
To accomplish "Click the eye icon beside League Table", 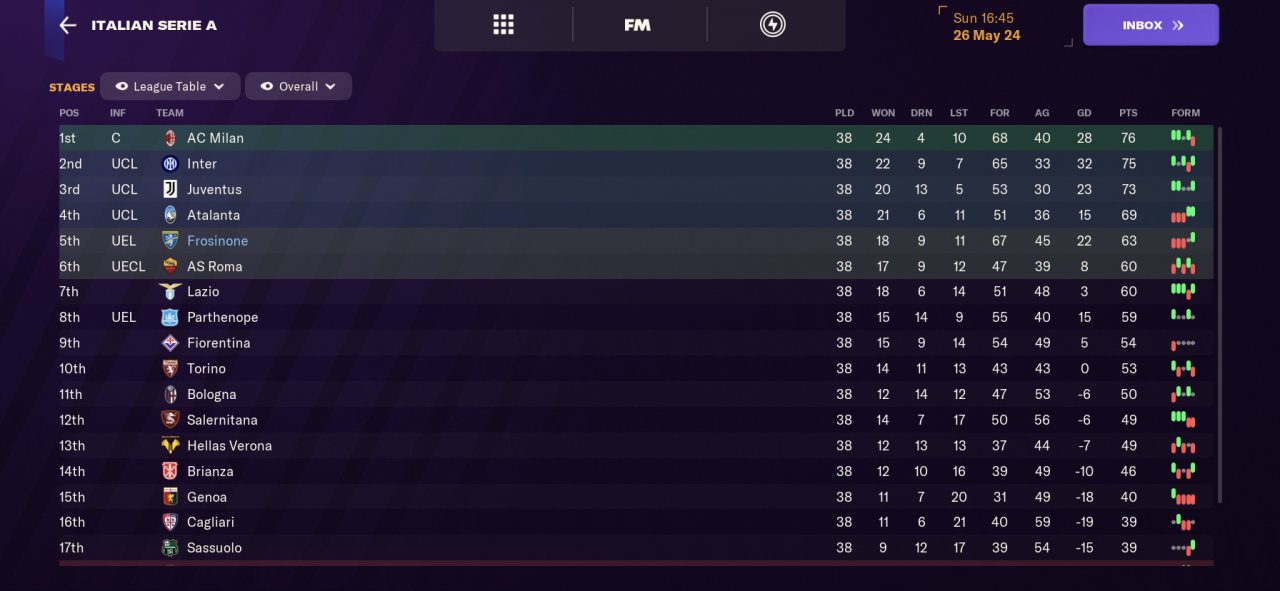I will [x=121, y=86].
